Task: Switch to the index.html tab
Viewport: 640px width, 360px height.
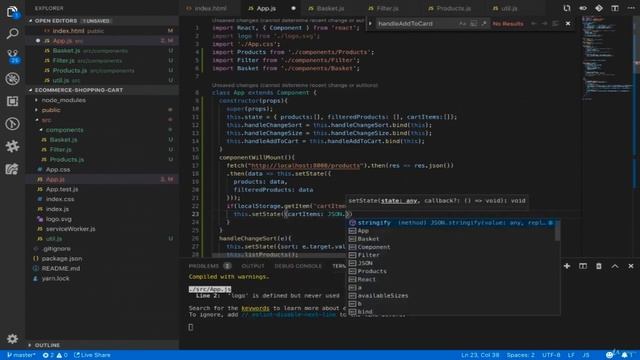Action: tap(209, 8)
